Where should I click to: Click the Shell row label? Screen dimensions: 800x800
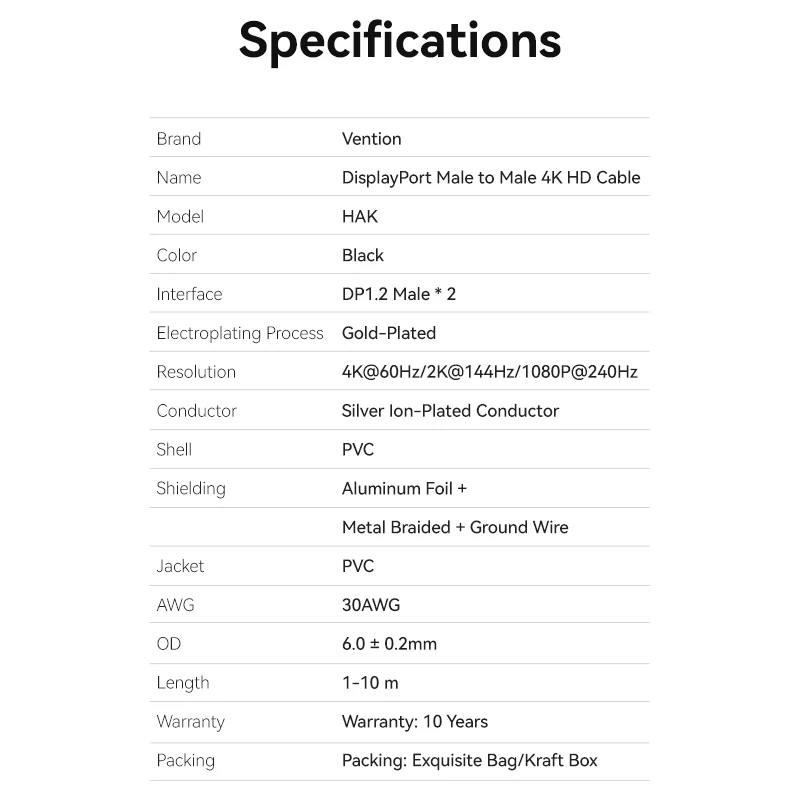coord(174,450)
